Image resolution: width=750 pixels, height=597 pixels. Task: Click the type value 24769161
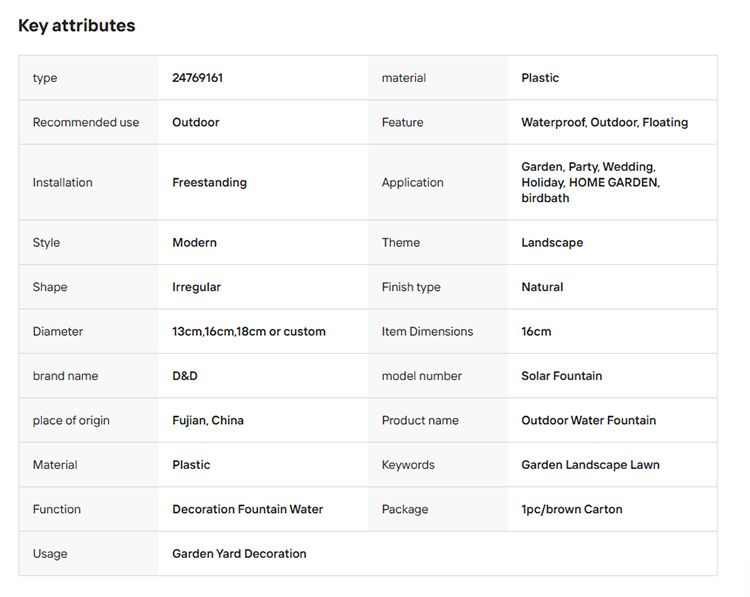(197, 78)
